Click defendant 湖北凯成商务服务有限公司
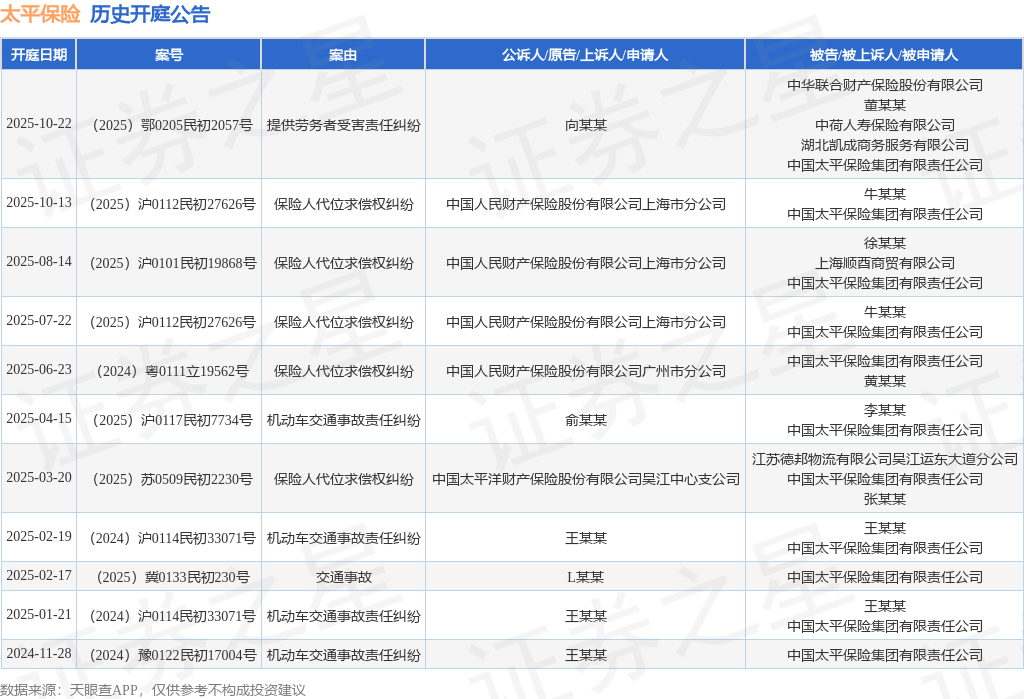This screenshot has width=1024, height=699. click(884, 144)
